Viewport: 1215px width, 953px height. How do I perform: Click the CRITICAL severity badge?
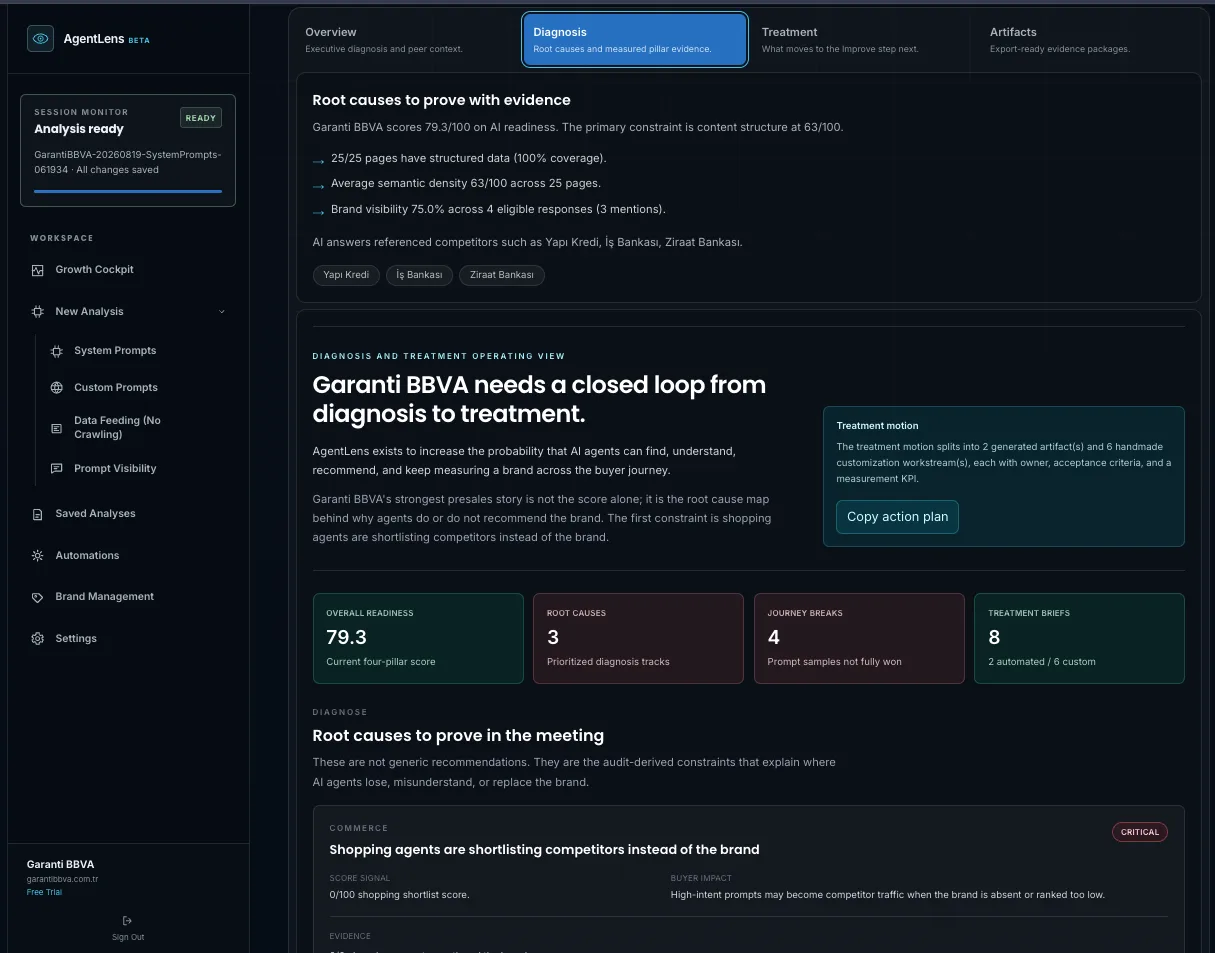(x=1140, y=832)
